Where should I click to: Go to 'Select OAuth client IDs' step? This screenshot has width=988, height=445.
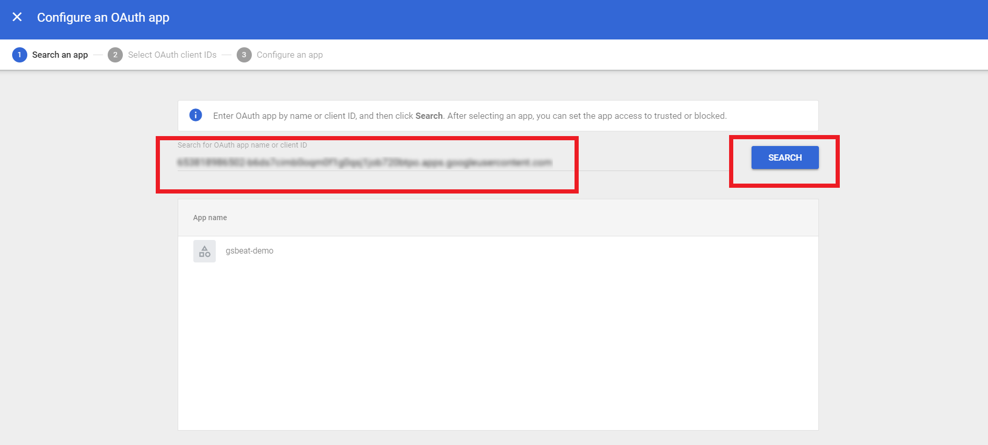[172, 55]
